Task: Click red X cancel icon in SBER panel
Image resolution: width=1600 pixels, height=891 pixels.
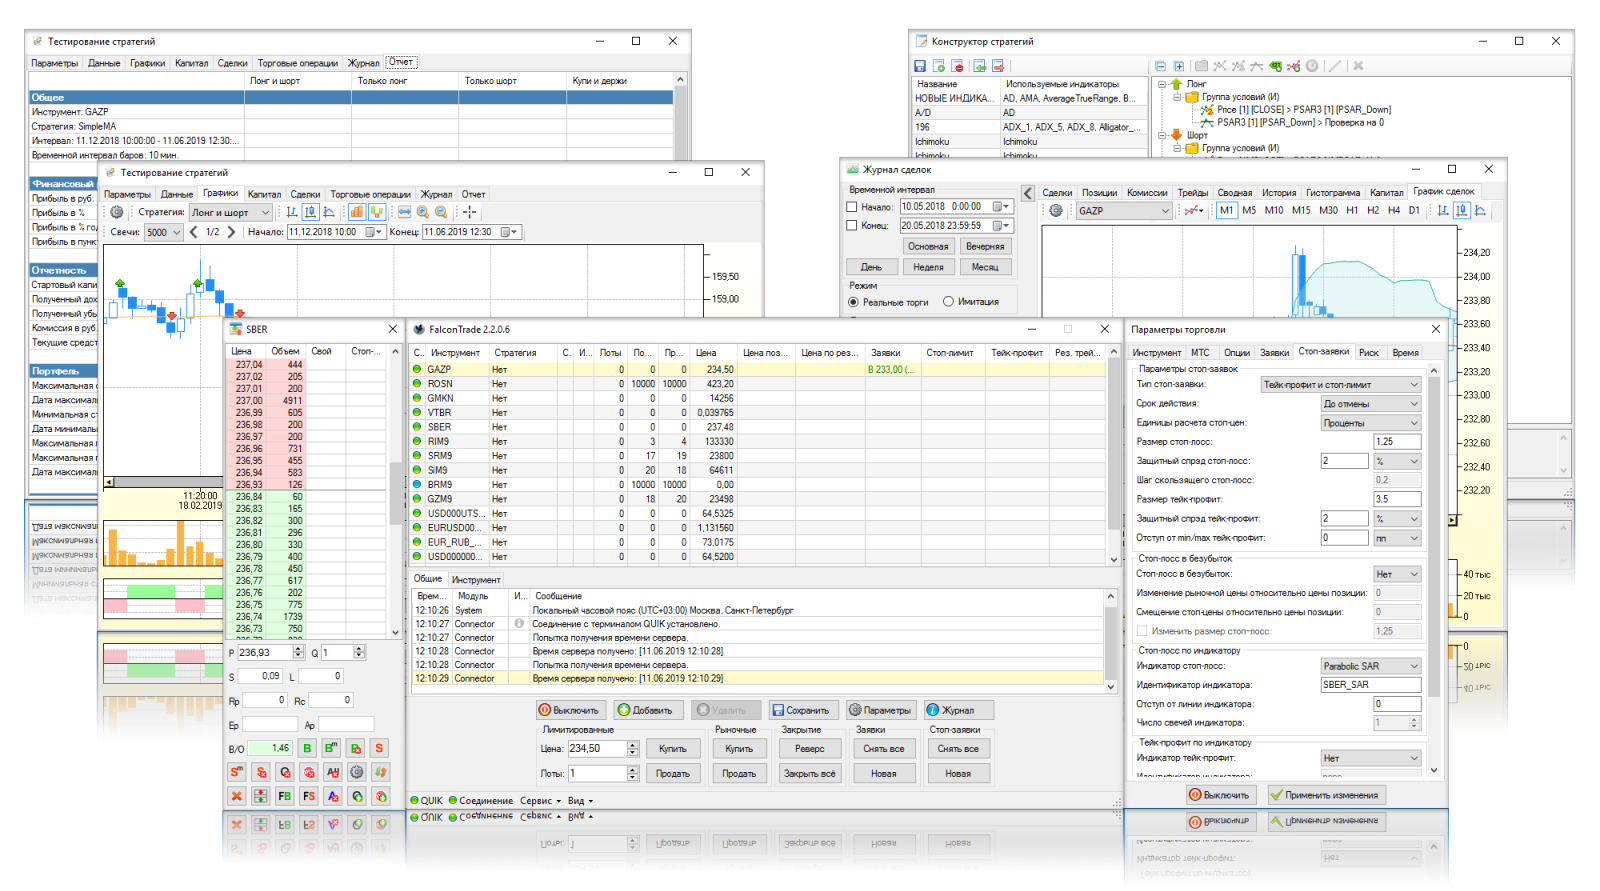Action: tap(236, 796)
